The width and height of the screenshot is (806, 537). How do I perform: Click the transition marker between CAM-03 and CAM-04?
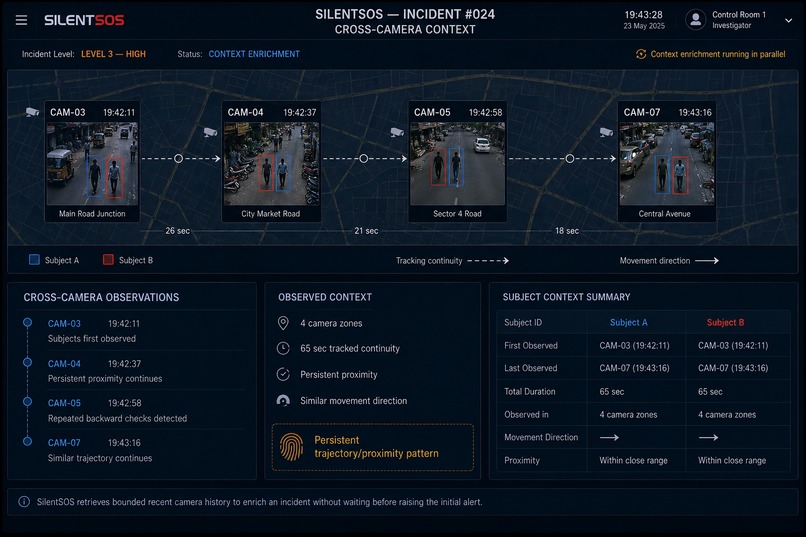click(x=178, y=158)
